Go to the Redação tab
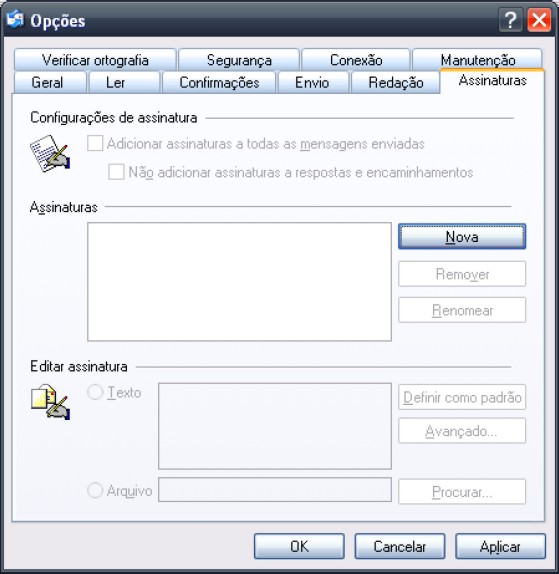559x574 pixels. point(396,82)
